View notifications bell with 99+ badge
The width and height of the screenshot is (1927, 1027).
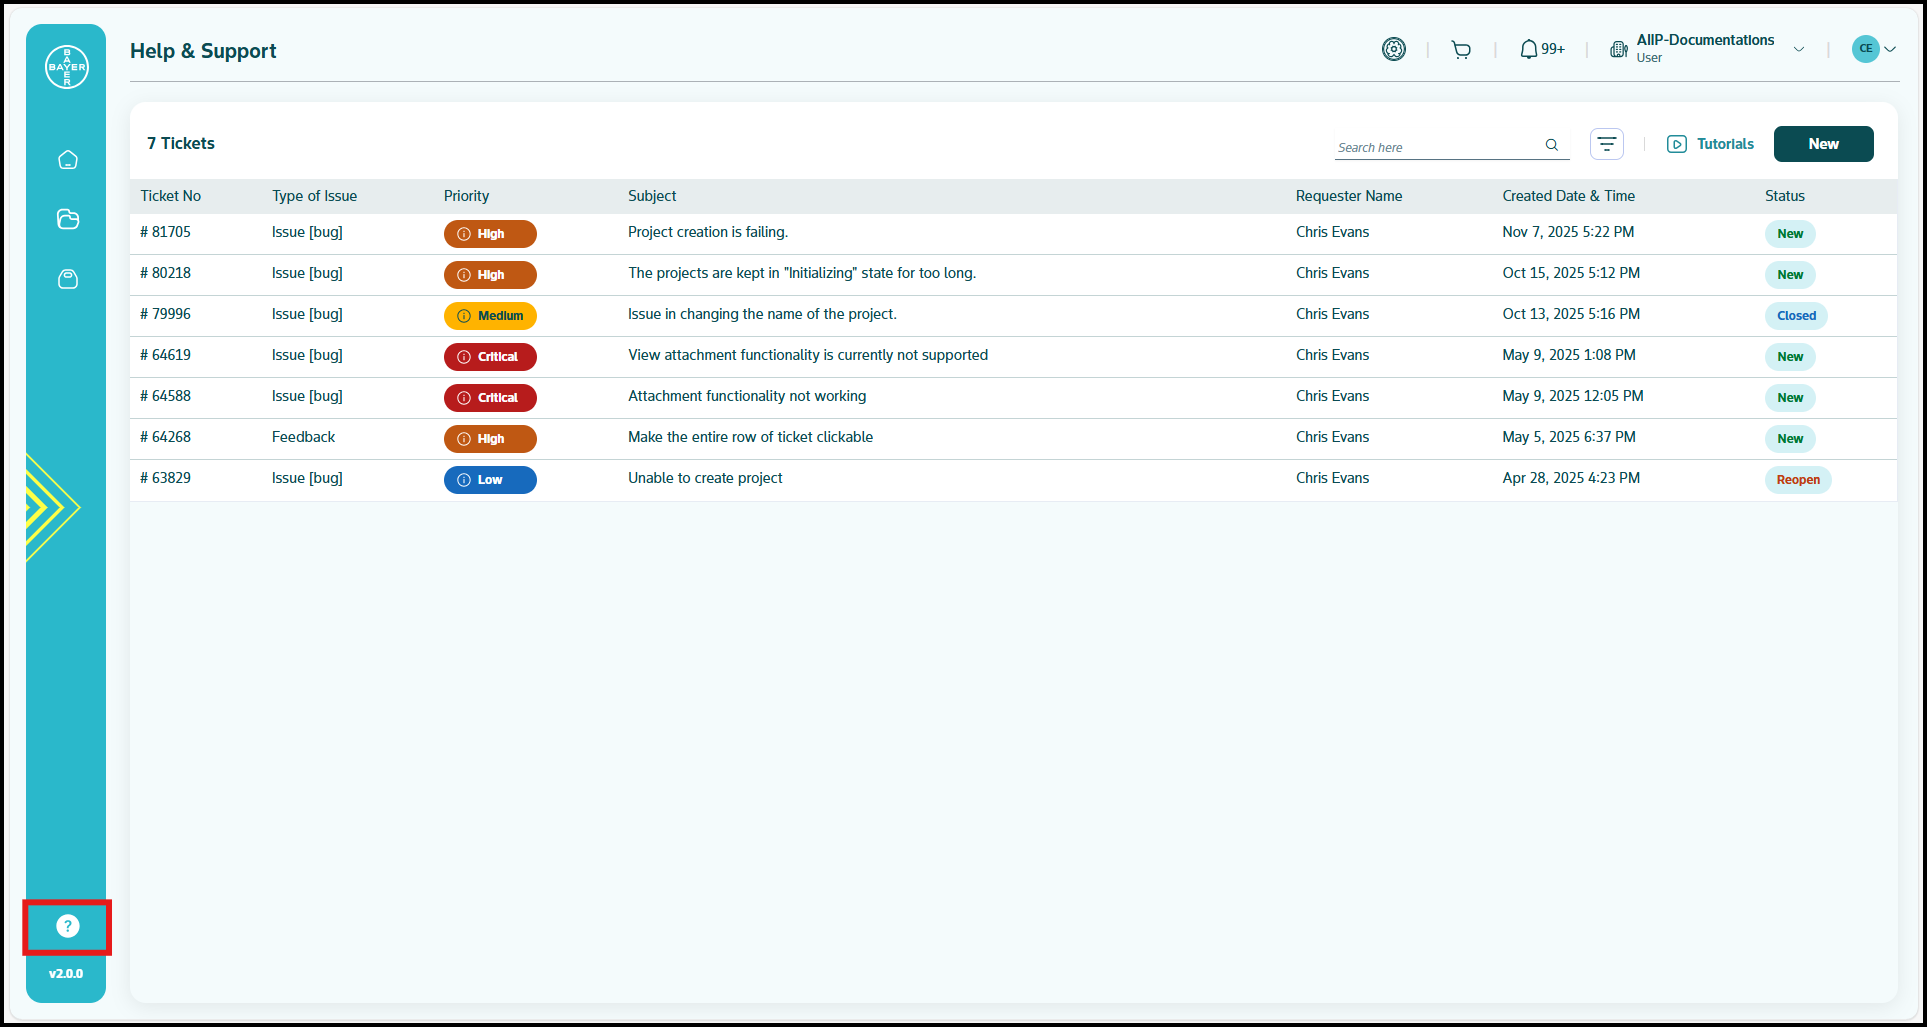coord(1541,49)
